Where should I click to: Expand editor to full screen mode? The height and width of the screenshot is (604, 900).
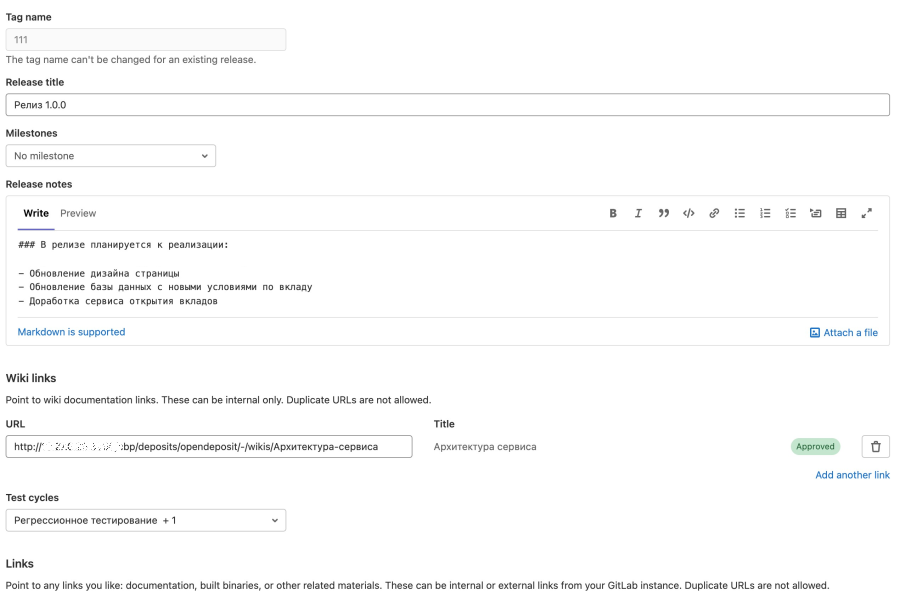tap(867, 213)
